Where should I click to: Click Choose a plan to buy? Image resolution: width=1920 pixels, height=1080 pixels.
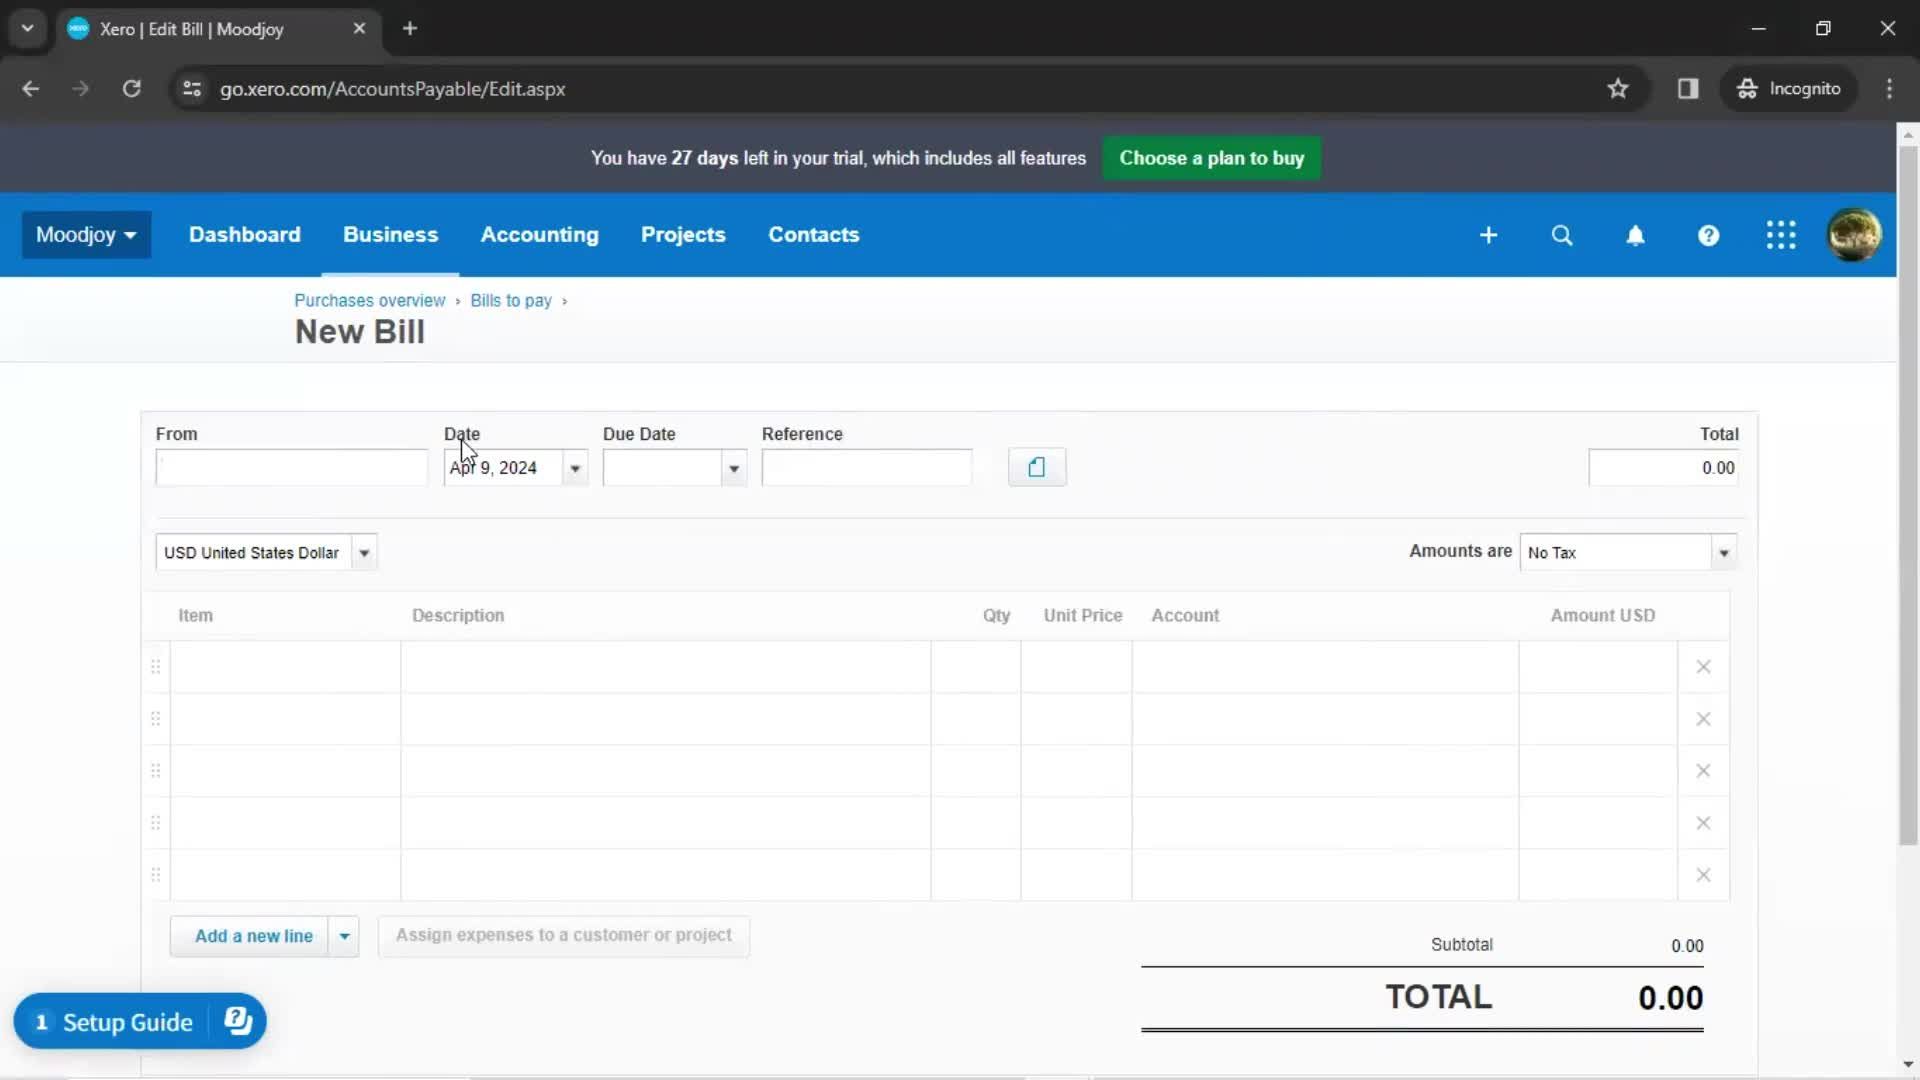click(1212, 158)
